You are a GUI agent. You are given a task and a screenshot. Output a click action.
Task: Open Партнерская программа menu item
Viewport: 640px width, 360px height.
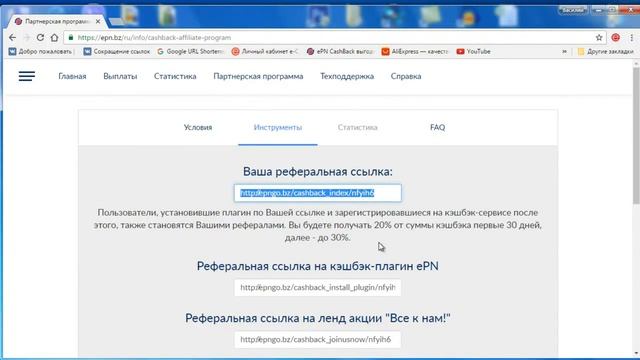[258, 76]
